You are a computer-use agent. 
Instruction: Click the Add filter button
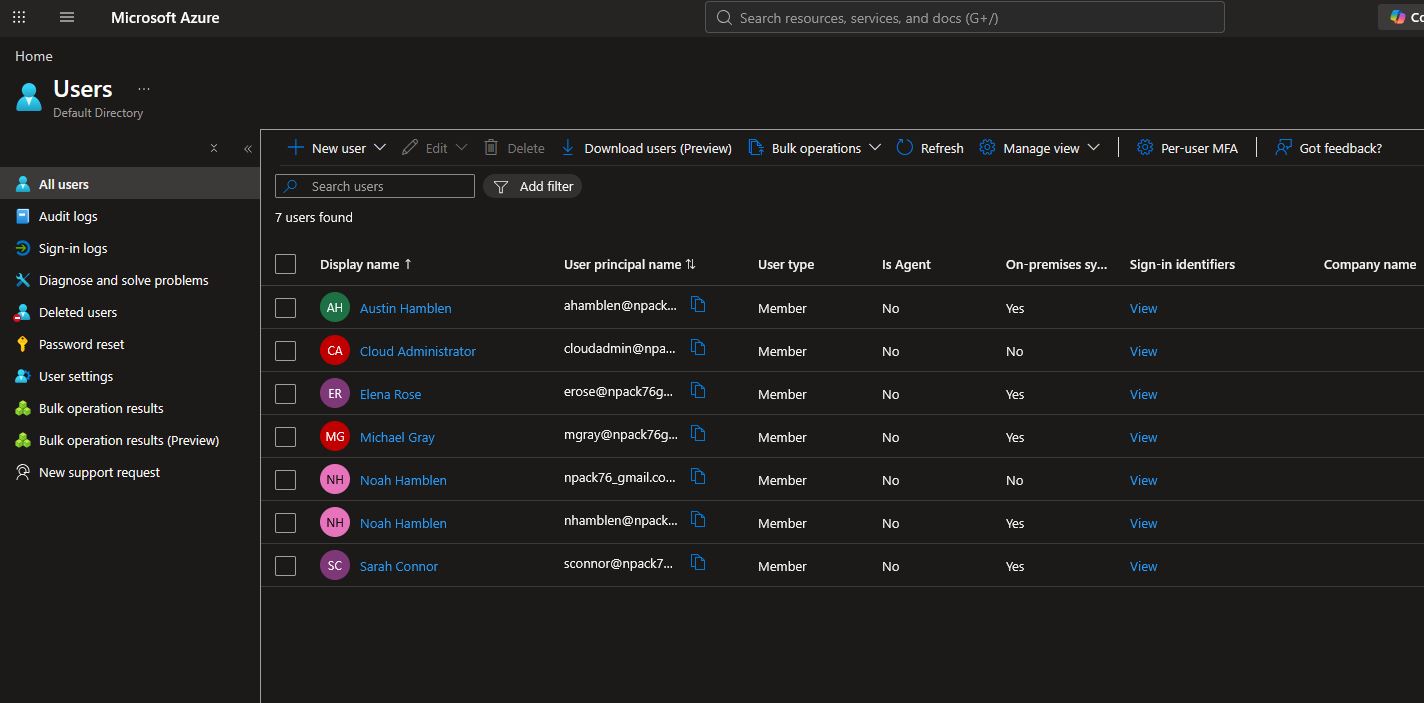point(532,186)
